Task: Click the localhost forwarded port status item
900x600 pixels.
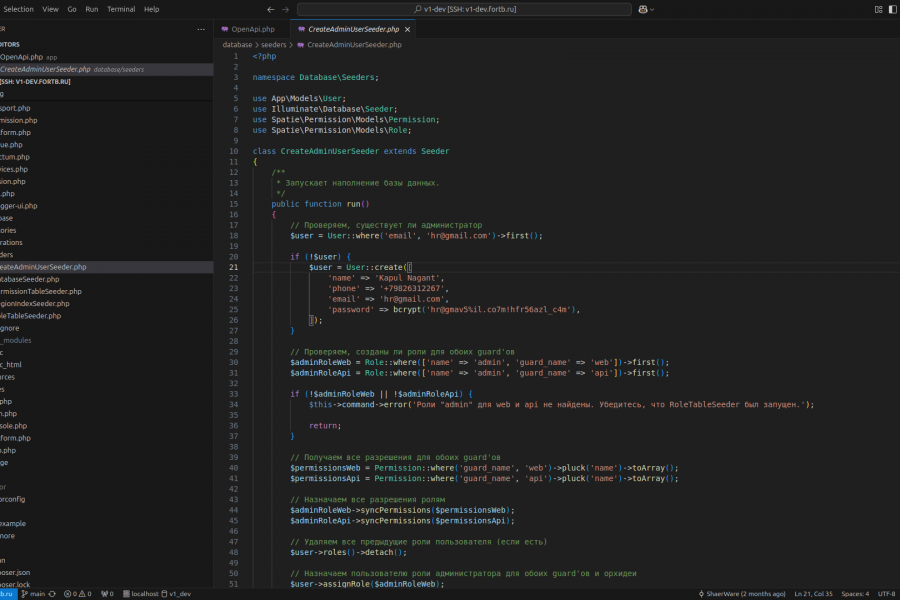Action: [x=140, y=593]
